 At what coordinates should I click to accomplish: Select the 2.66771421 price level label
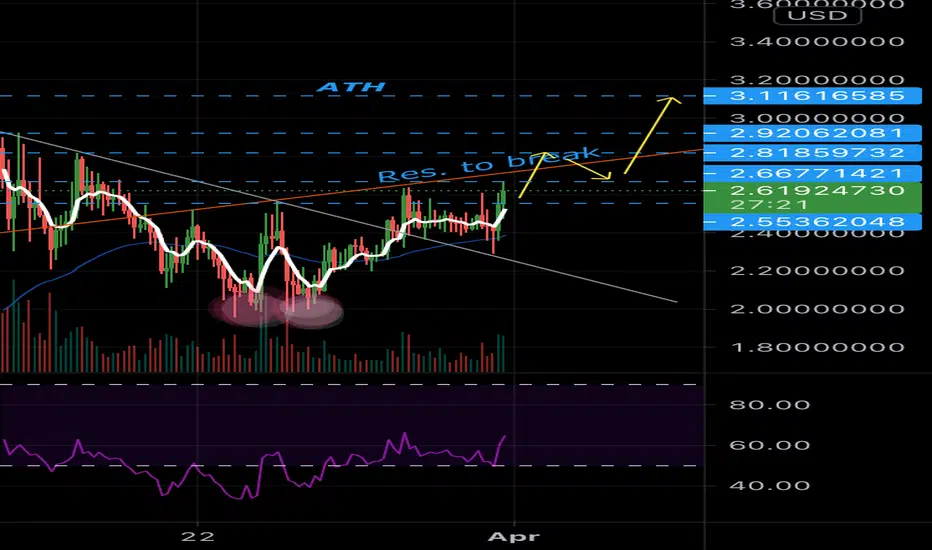point(812,173)
